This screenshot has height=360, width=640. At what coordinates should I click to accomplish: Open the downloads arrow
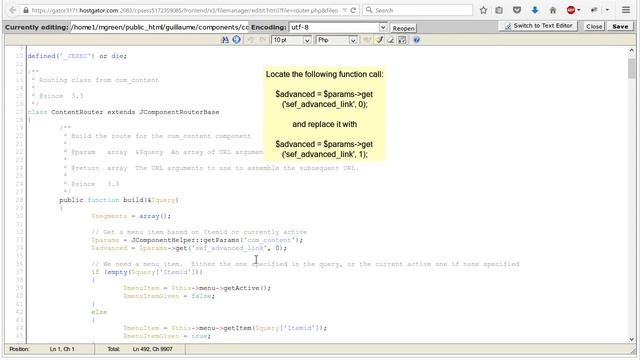click(x=535, y=10)
